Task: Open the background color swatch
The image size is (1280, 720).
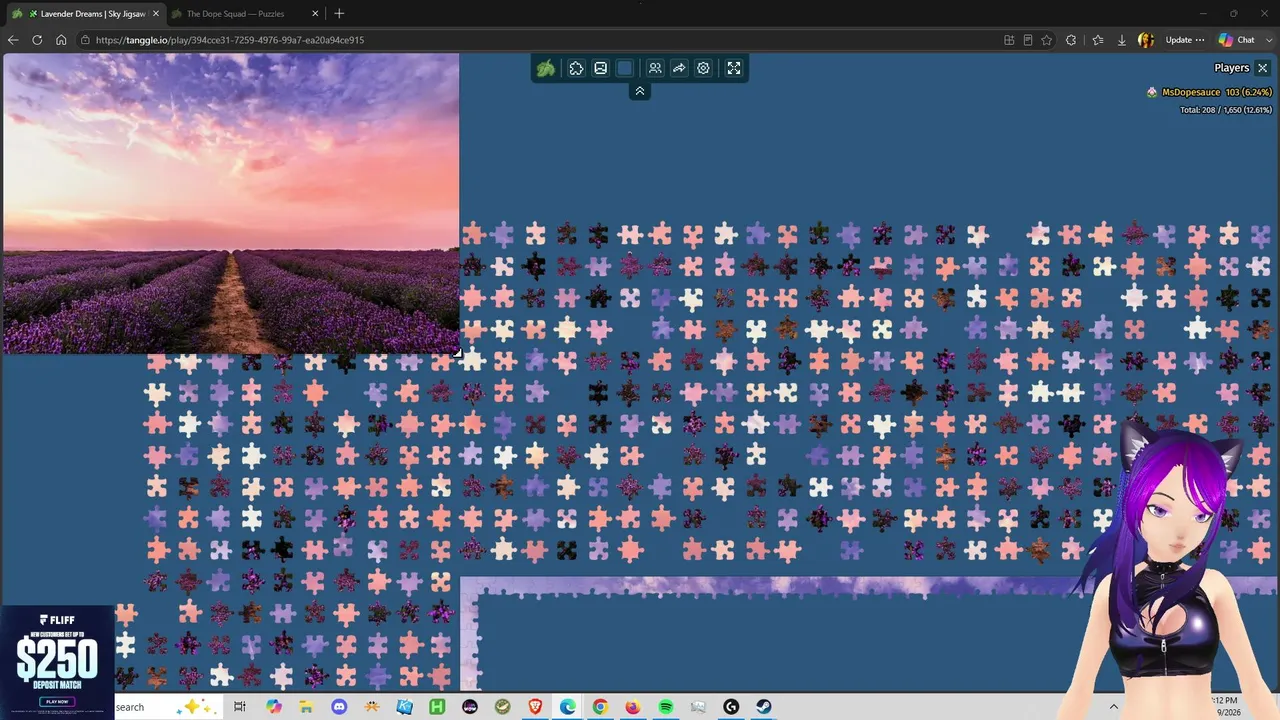Action: click(x=625, y=68)
